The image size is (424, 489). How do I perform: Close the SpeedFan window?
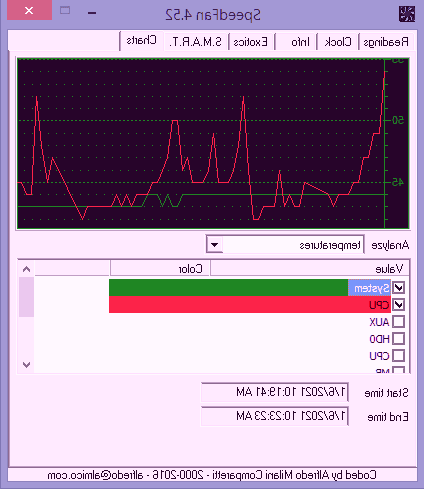pos(29,10)
